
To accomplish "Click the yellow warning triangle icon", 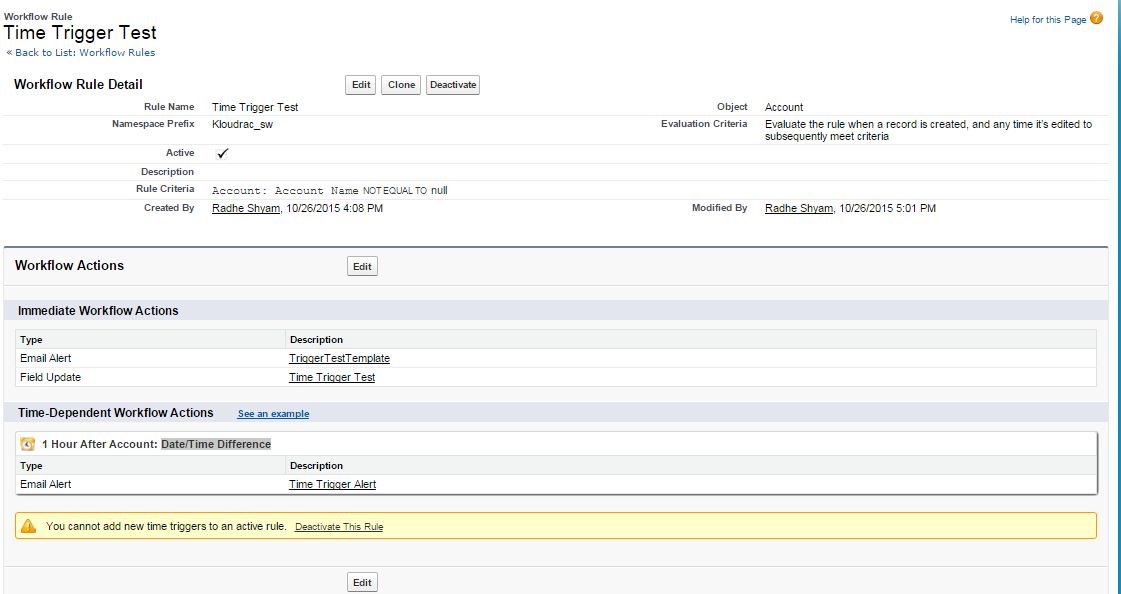I will tap(28, 526).
